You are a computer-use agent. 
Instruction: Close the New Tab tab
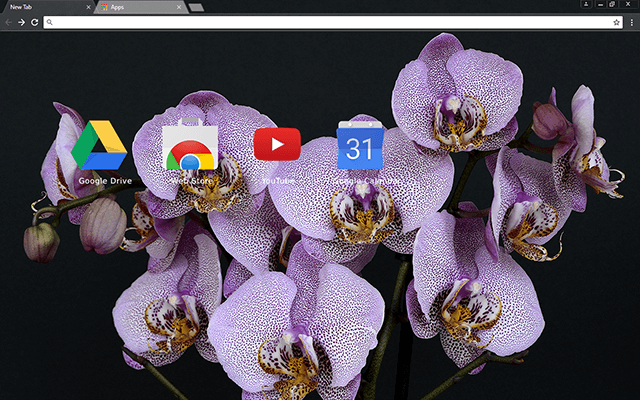[x=88, y=7]
